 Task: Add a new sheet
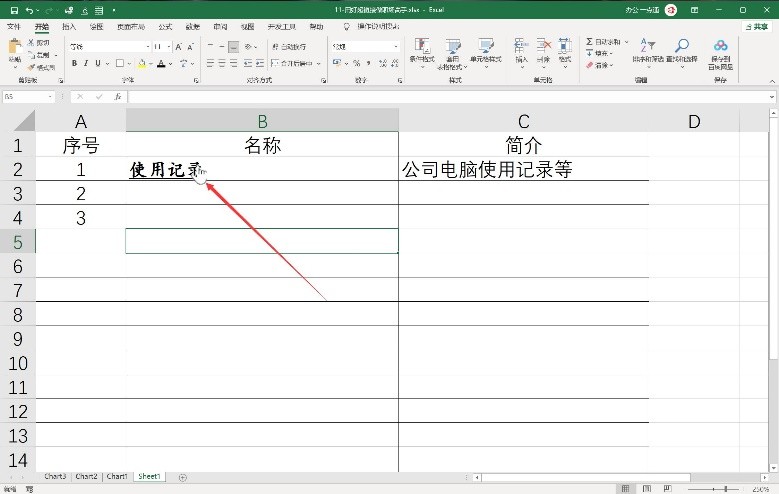pos(183,477)
